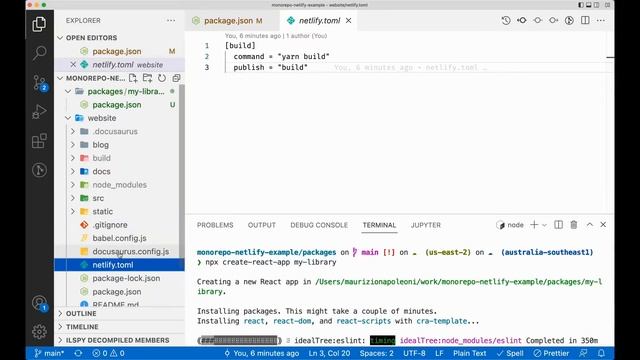The width and height of the screenshot is (640, 360).
Task: Click main* branch in status bar
Action: 49,353
